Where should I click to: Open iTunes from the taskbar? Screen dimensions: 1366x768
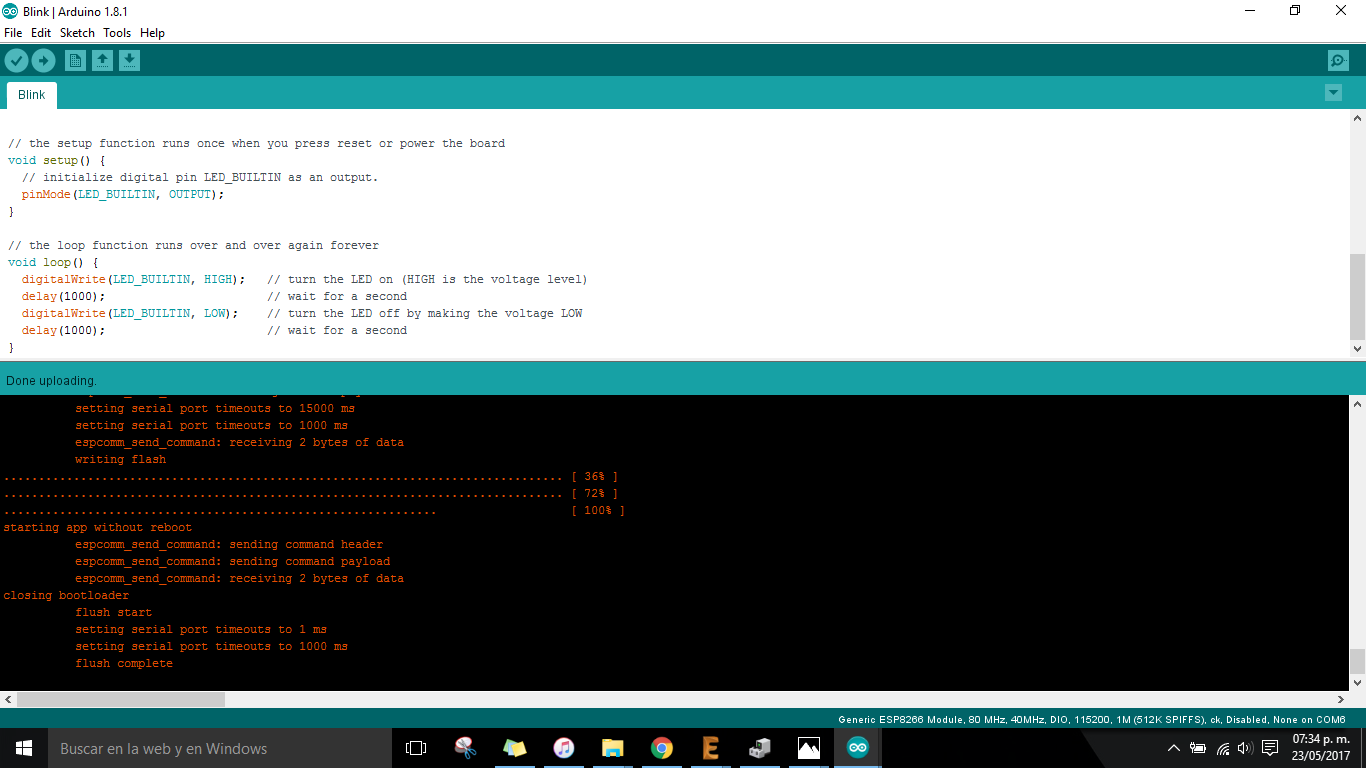[563, 748]
